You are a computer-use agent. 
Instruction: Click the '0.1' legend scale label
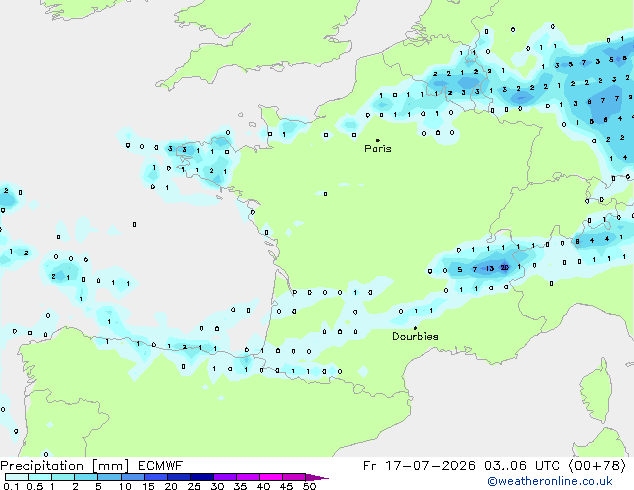[11, 486]
